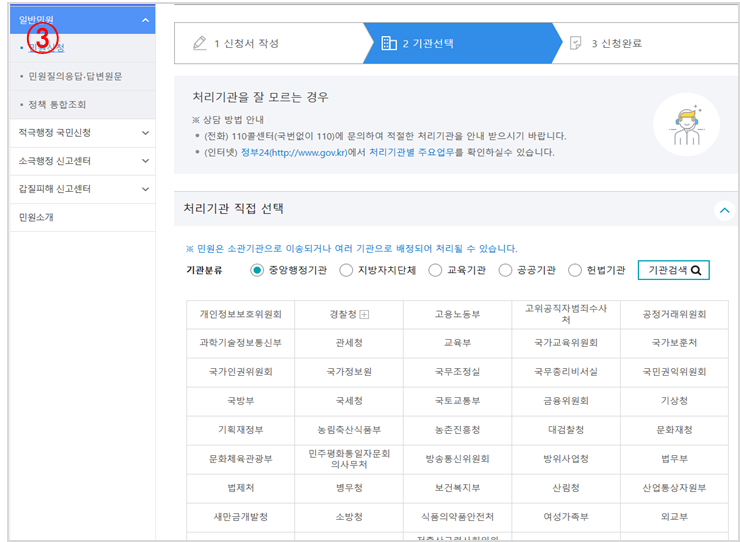
Task: Choose 기획재정부 from the agency table
Action: (241, 430)
